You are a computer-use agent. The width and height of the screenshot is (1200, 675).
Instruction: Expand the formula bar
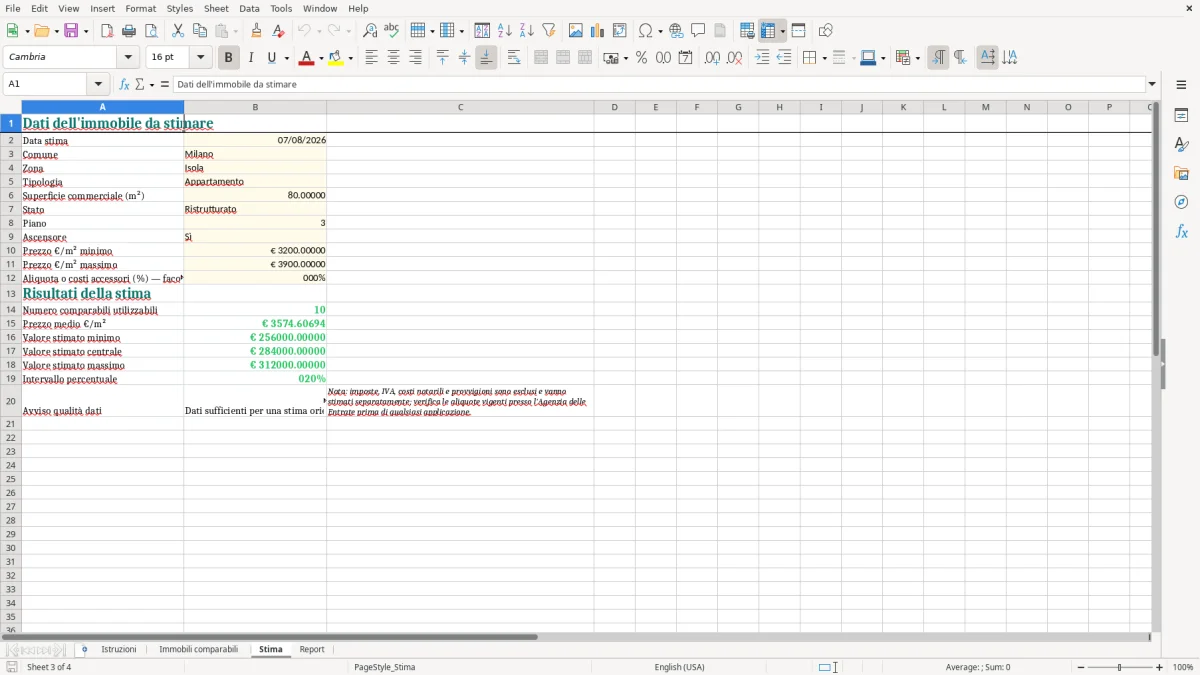pyautogui.click(x=1152, y=84)
